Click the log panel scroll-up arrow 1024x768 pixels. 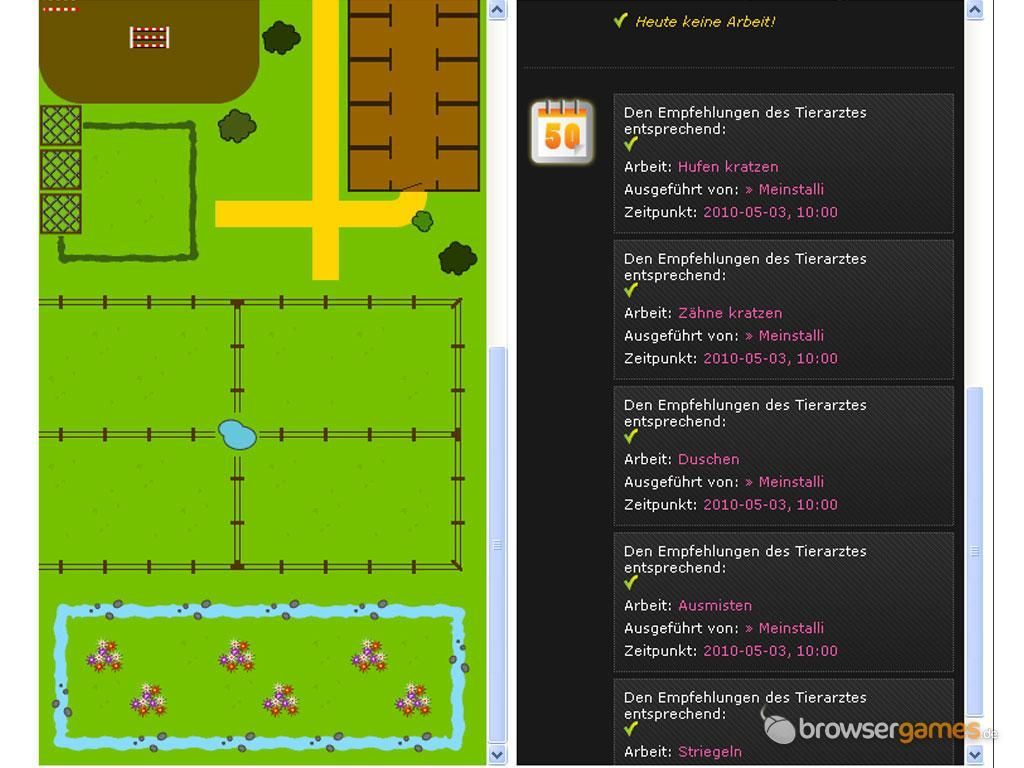[974, 10]
